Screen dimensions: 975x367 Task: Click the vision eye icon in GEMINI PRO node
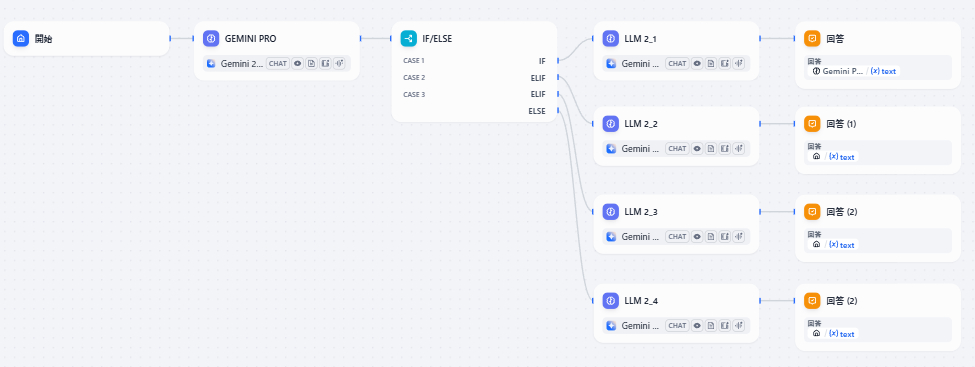(298, 63)
